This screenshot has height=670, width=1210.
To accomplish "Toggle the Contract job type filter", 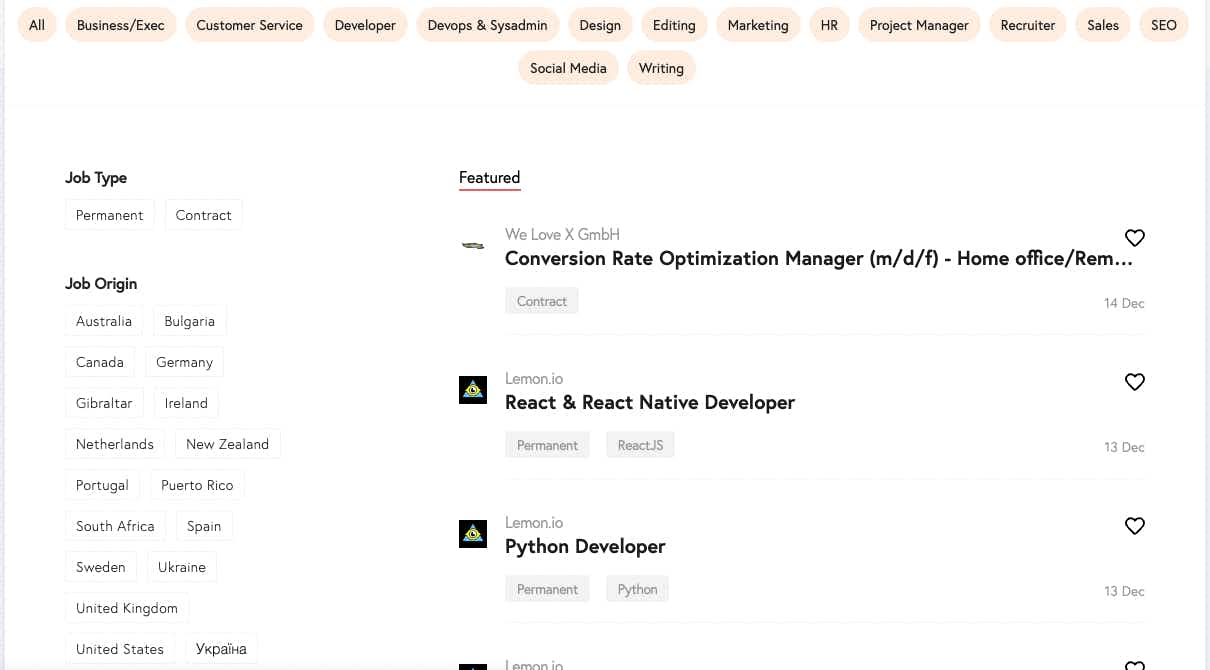I will (x=203, y=215).
